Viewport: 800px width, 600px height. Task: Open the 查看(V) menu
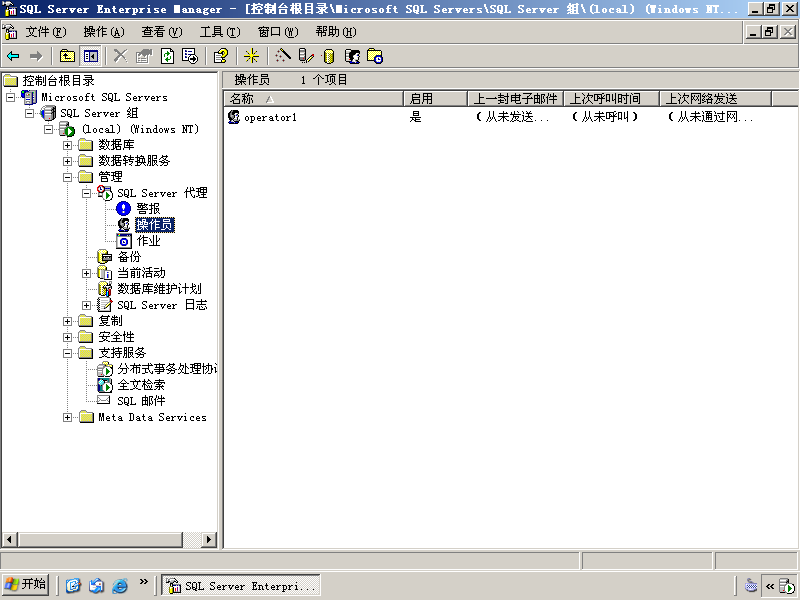tap(162, 32)
